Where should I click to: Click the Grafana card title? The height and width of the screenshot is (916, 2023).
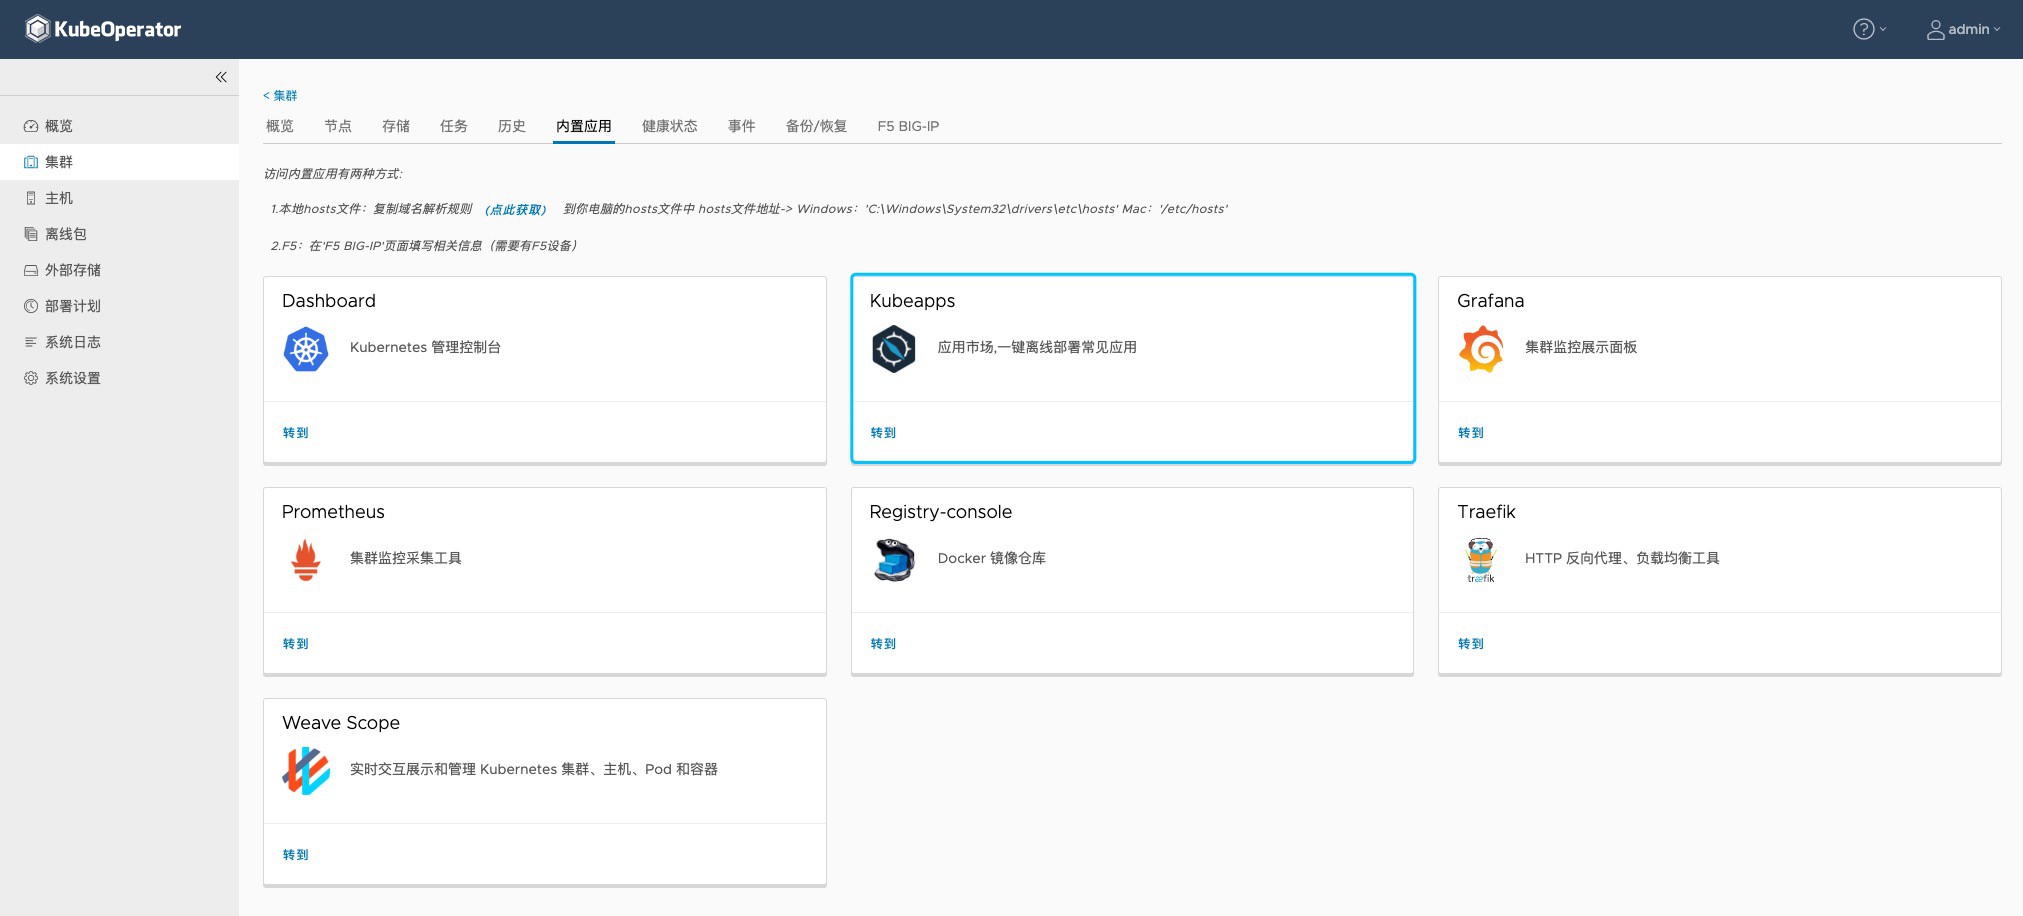point(1490,301)
